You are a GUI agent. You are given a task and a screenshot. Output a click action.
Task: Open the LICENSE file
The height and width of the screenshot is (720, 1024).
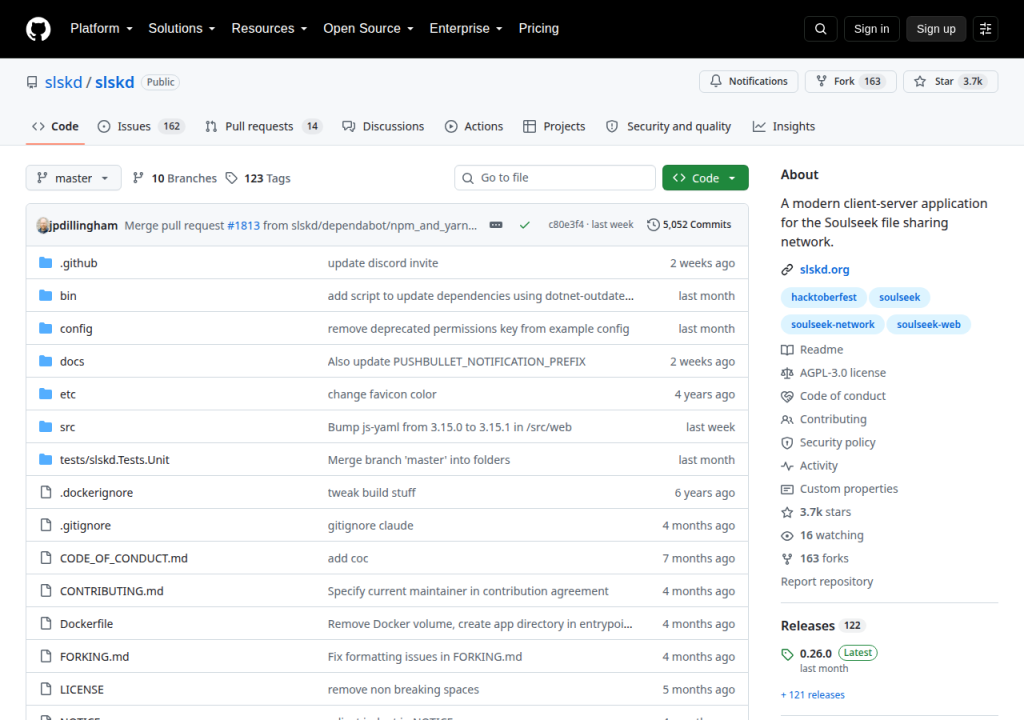pos(82,689)
